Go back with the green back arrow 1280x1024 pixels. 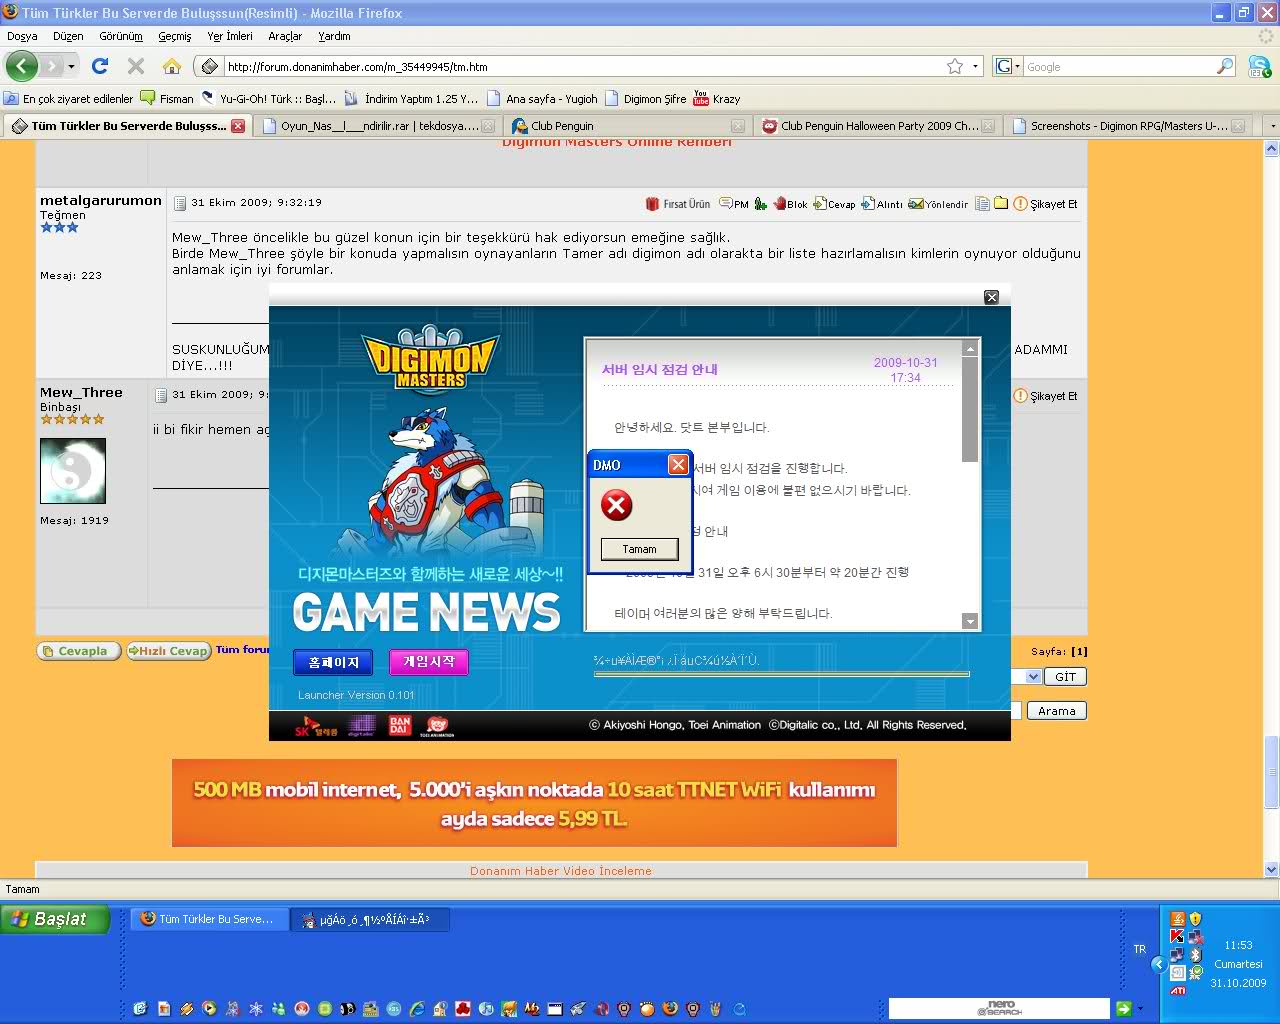[x=22, y=66]
